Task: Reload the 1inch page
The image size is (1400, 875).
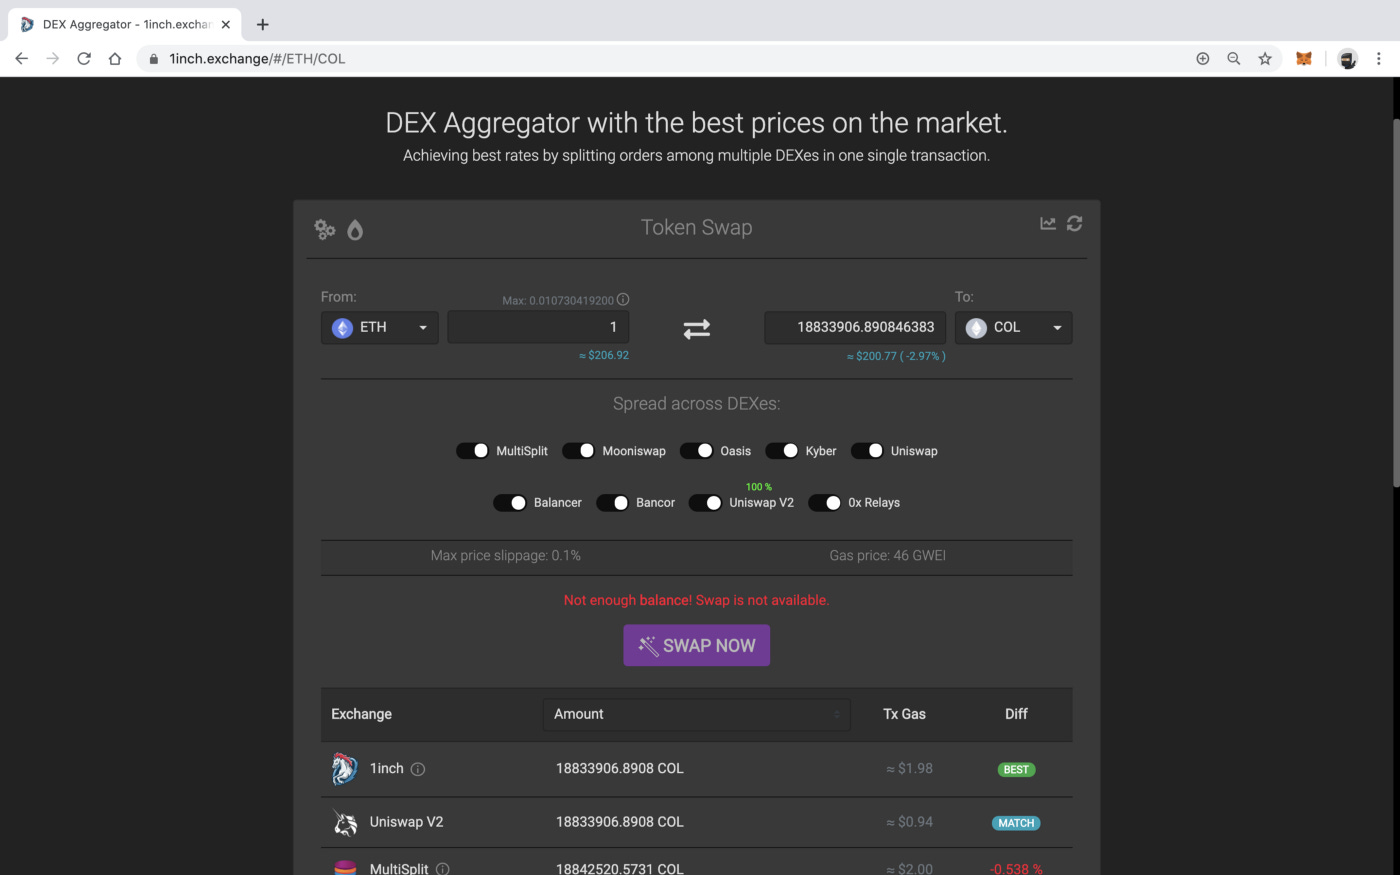Action: (84, 59)
